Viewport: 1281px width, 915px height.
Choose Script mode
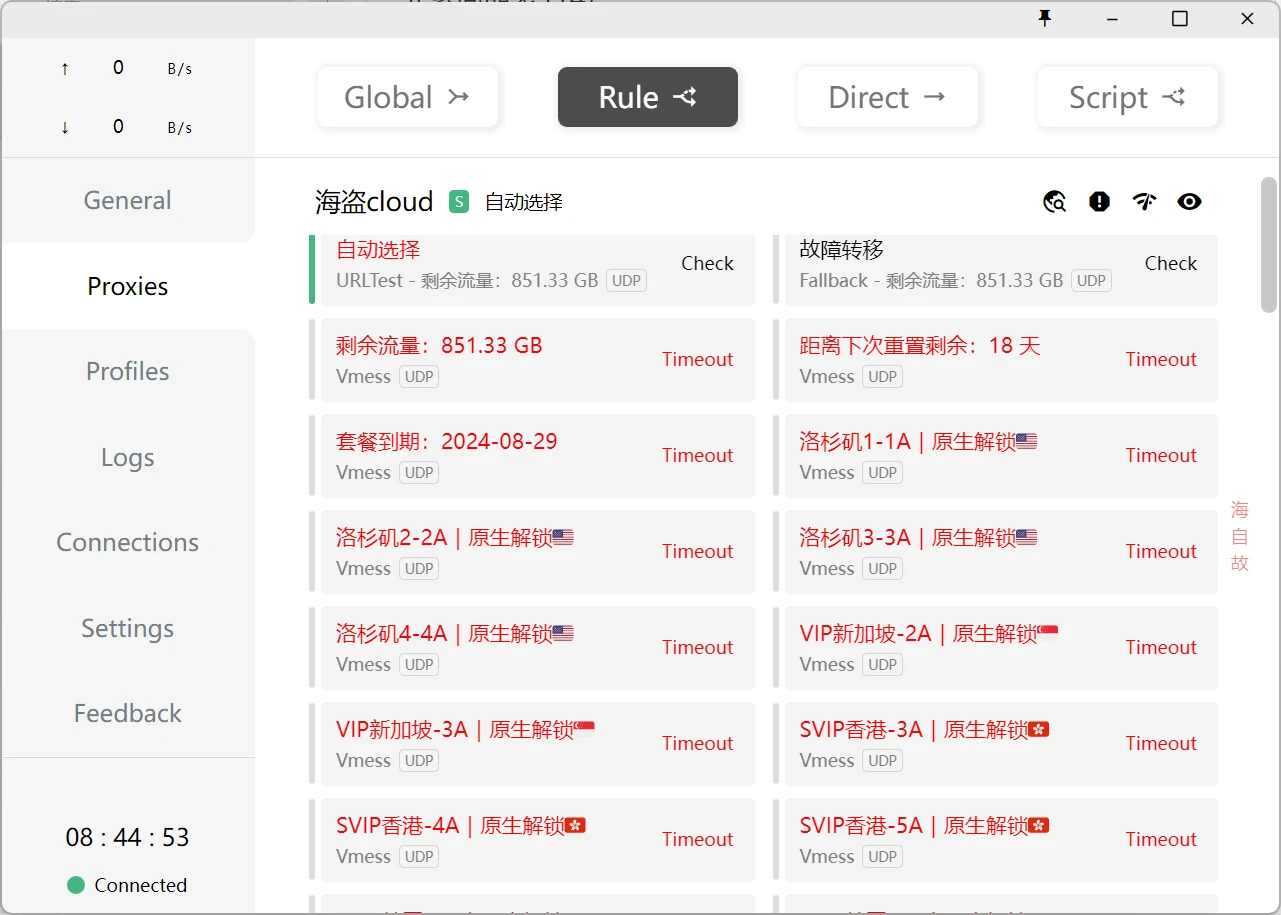(x=1128, y=97)
